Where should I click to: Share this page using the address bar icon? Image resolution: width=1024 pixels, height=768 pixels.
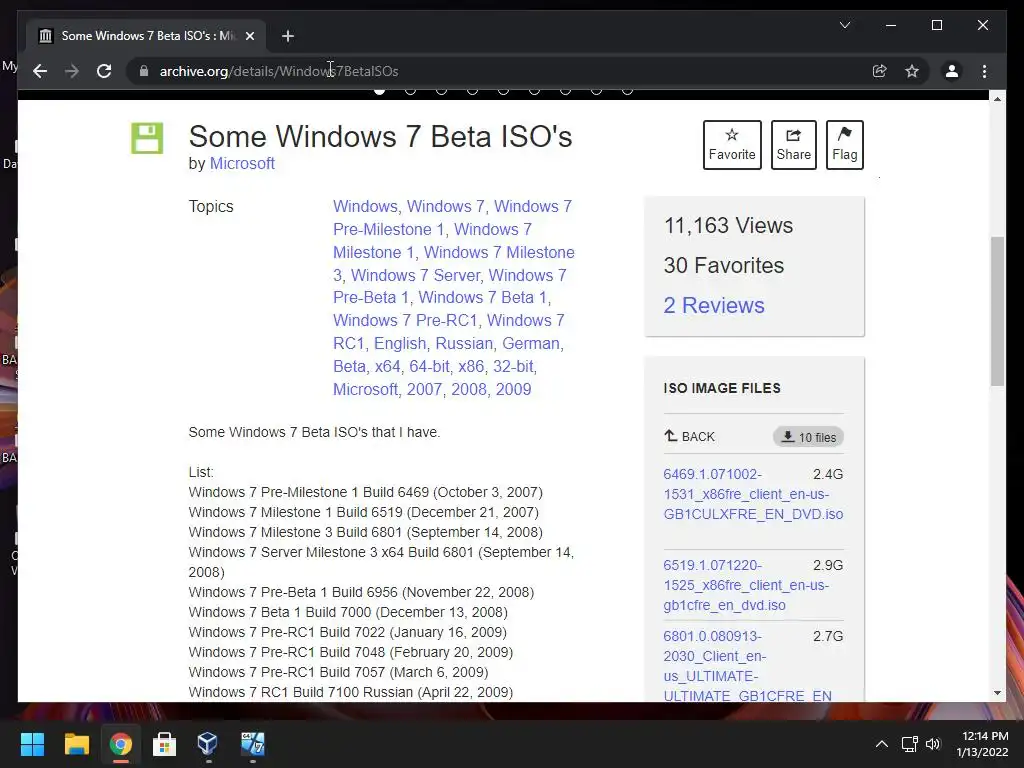tap(880, 71)
